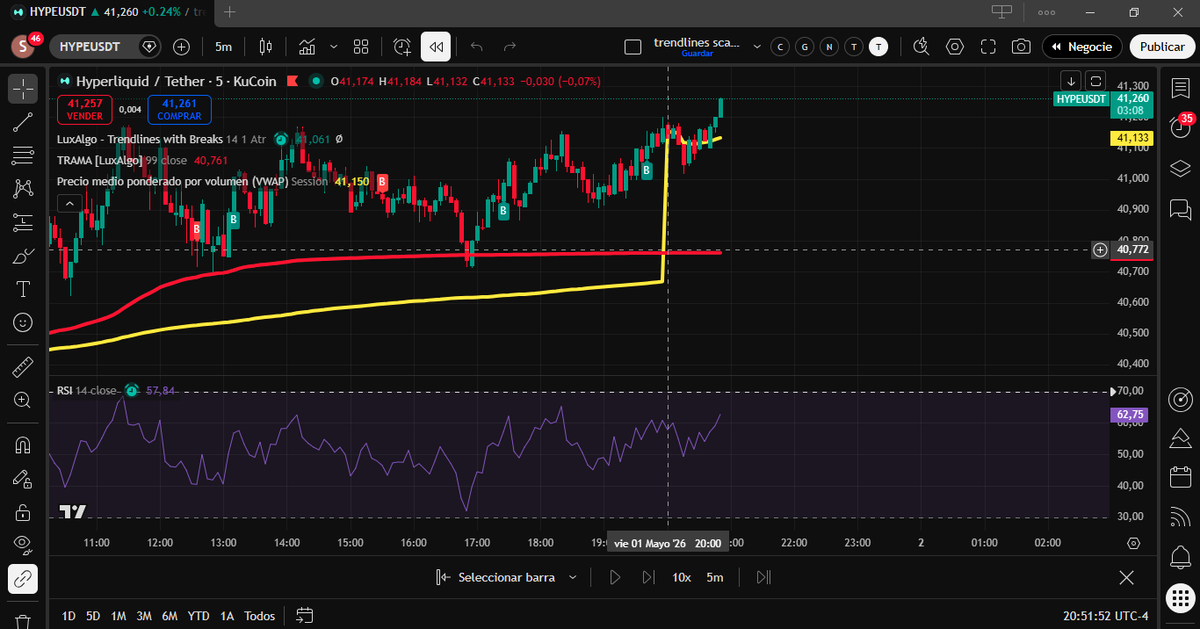
Task: Collapse the indicator legend arrow
Action: (69, 203)
